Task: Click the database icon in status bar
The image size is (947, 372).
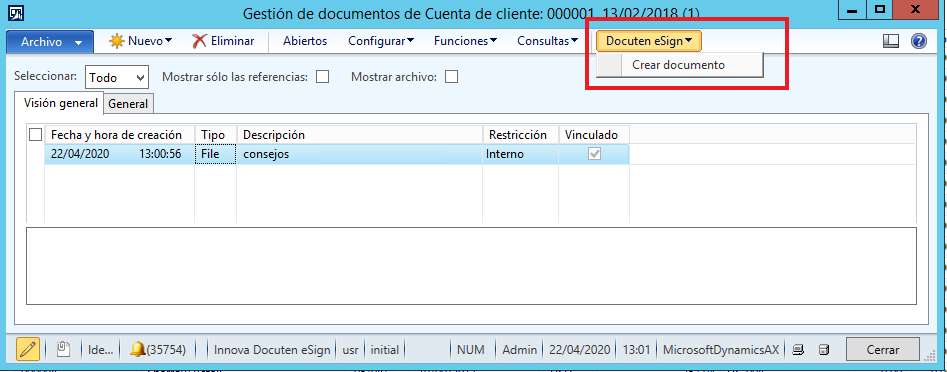Action: pos(823,349)
